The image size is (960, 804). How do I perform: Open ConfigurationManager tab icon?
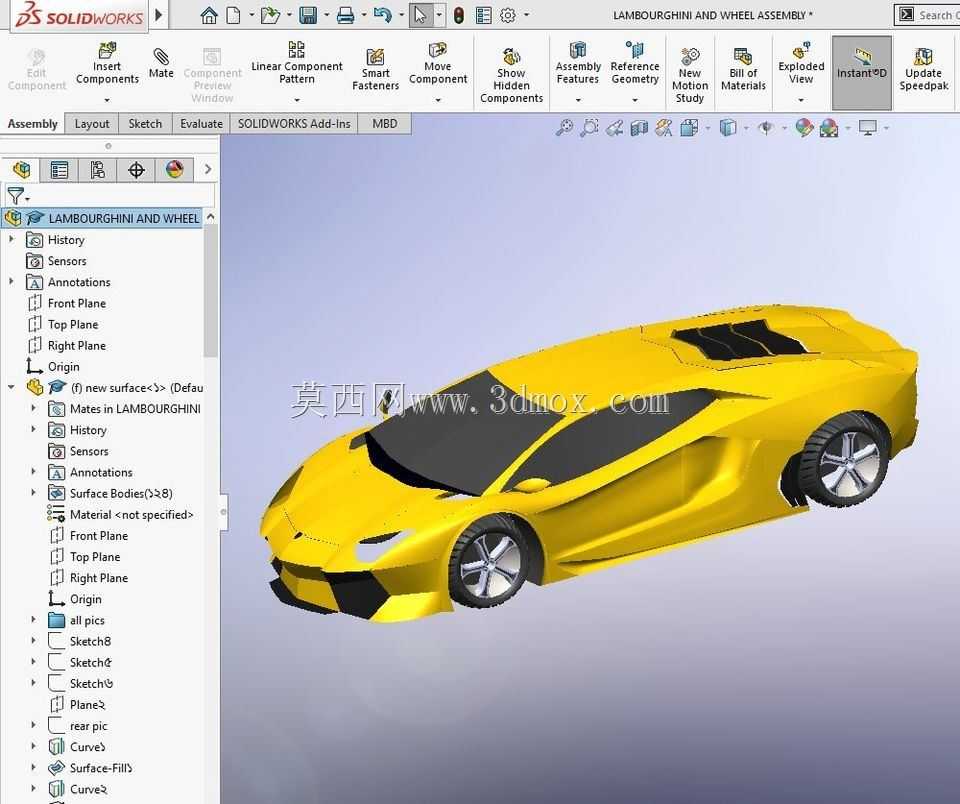point(97,170)
